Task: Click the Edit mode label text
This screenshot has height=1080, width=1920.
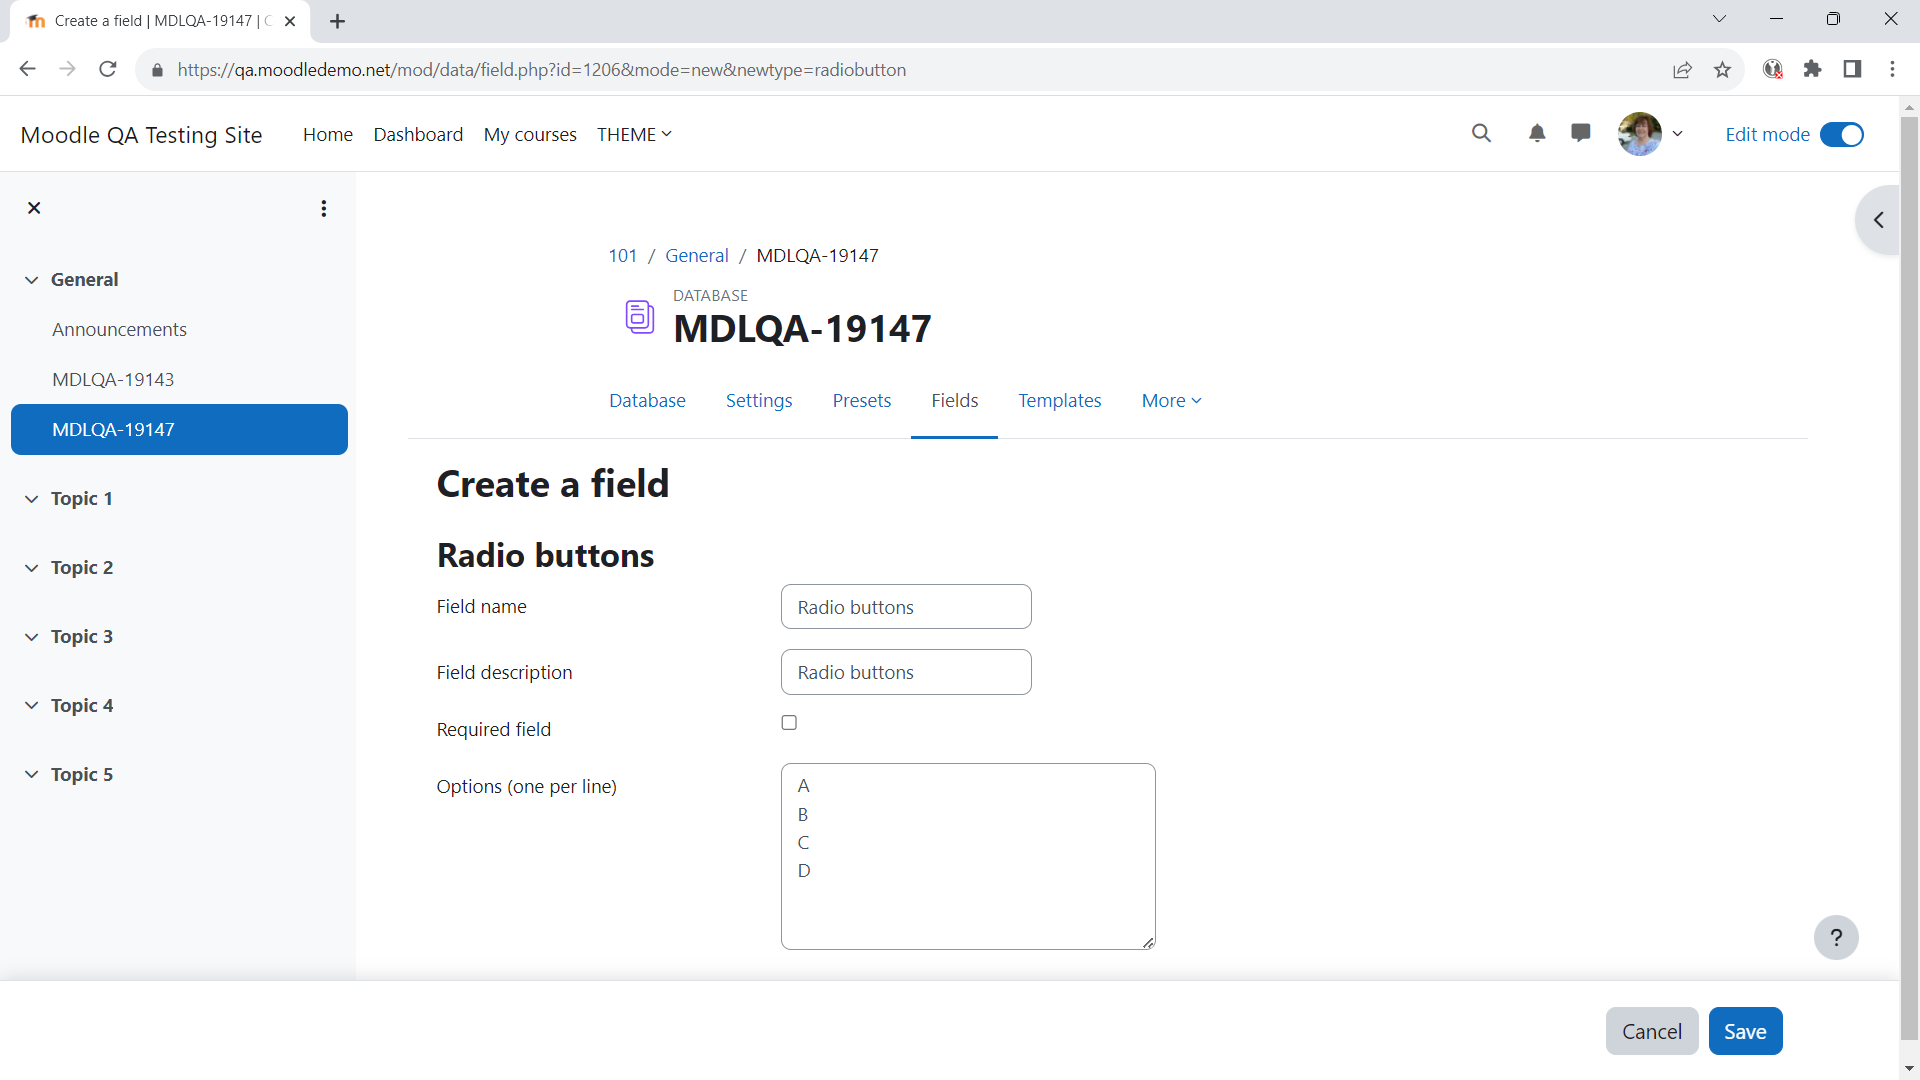Action: coord(1767,134)
